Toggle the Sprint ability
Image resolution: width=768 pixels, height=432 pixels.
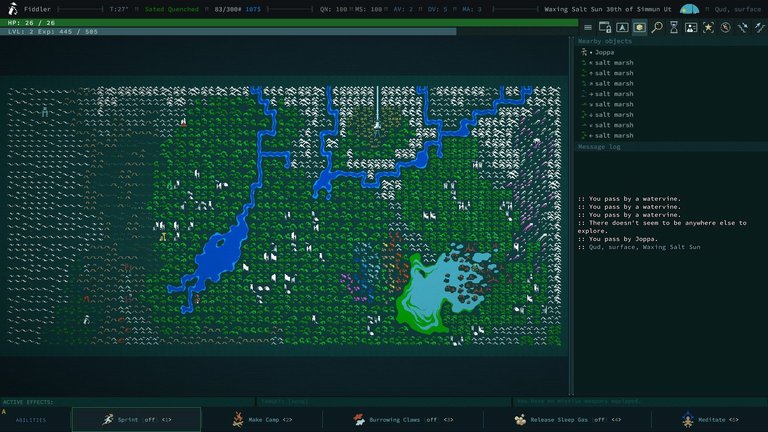[136, 420]
